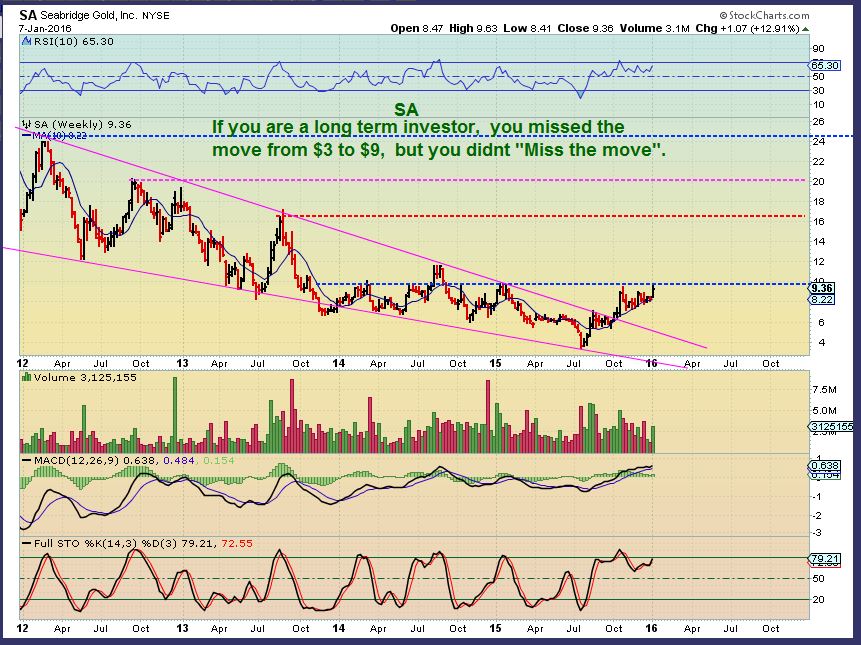Click the 16 tick on price axis

coord(818,221)
